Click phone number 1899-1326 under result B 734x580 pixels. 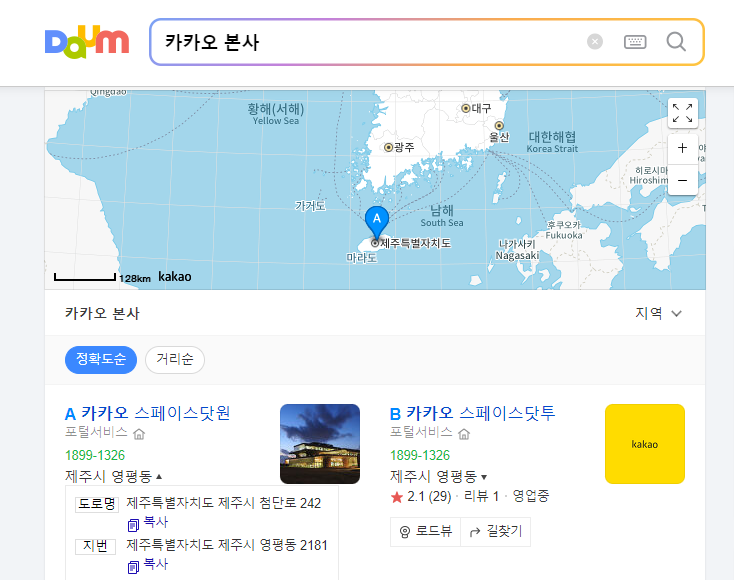click(420, 455)
